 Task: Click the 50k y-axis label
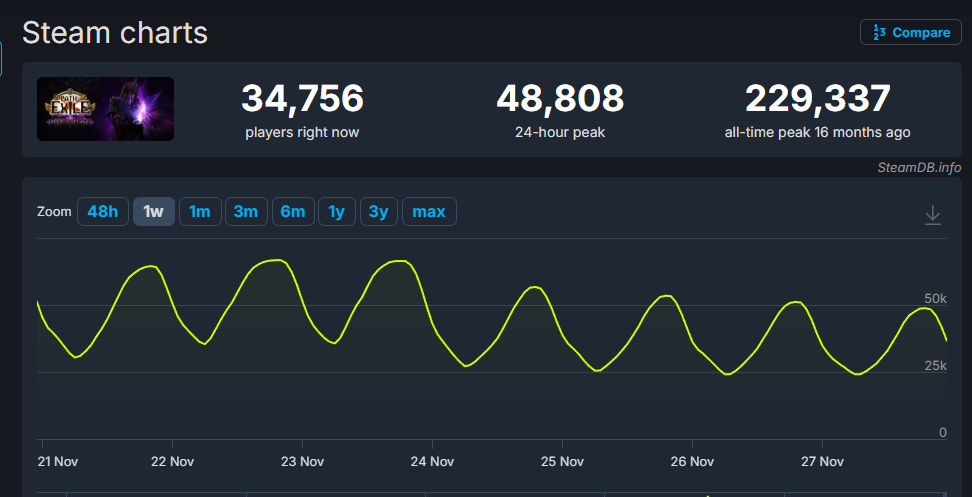click(935, 299)
